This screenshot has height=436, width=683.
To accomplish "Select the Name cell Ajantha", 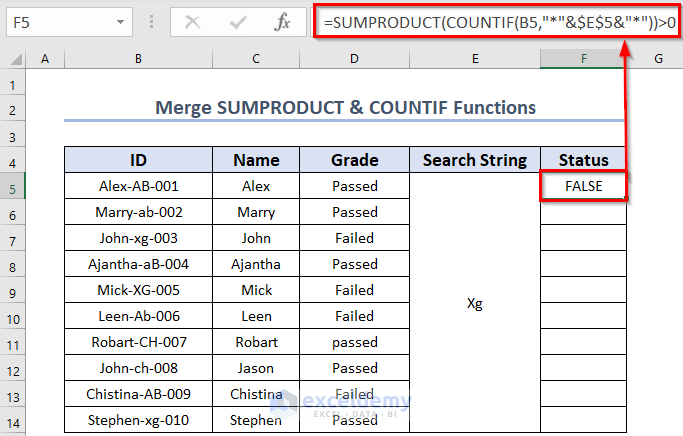I will [257, 264].
